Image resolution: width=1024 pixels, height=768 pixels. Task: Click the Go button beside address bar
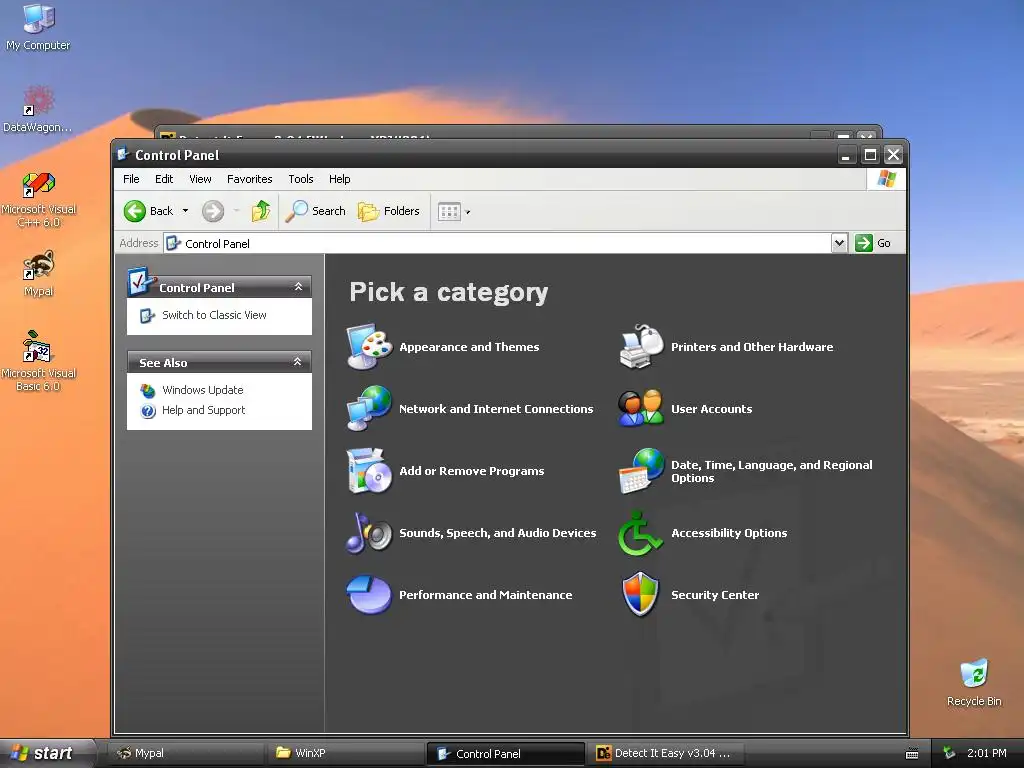coord(874,243)
